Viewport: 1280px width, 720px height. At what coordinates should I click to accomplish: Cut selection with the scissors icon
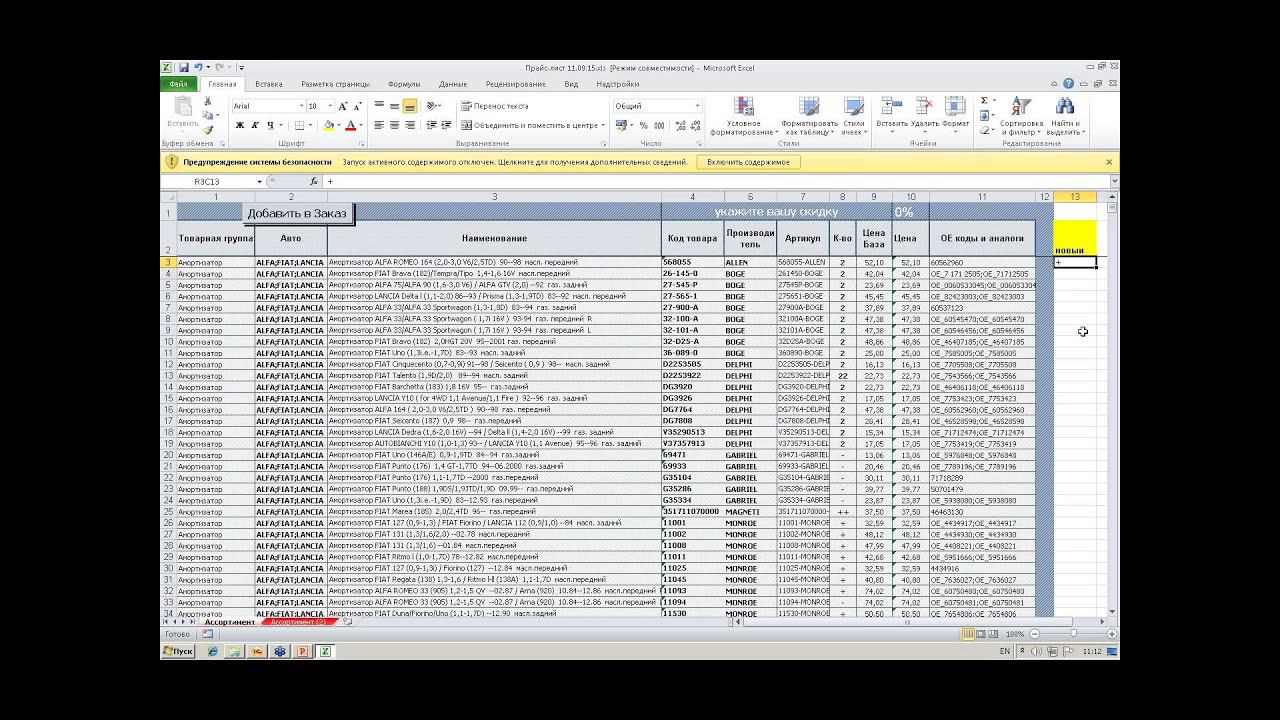pos(208,101)
